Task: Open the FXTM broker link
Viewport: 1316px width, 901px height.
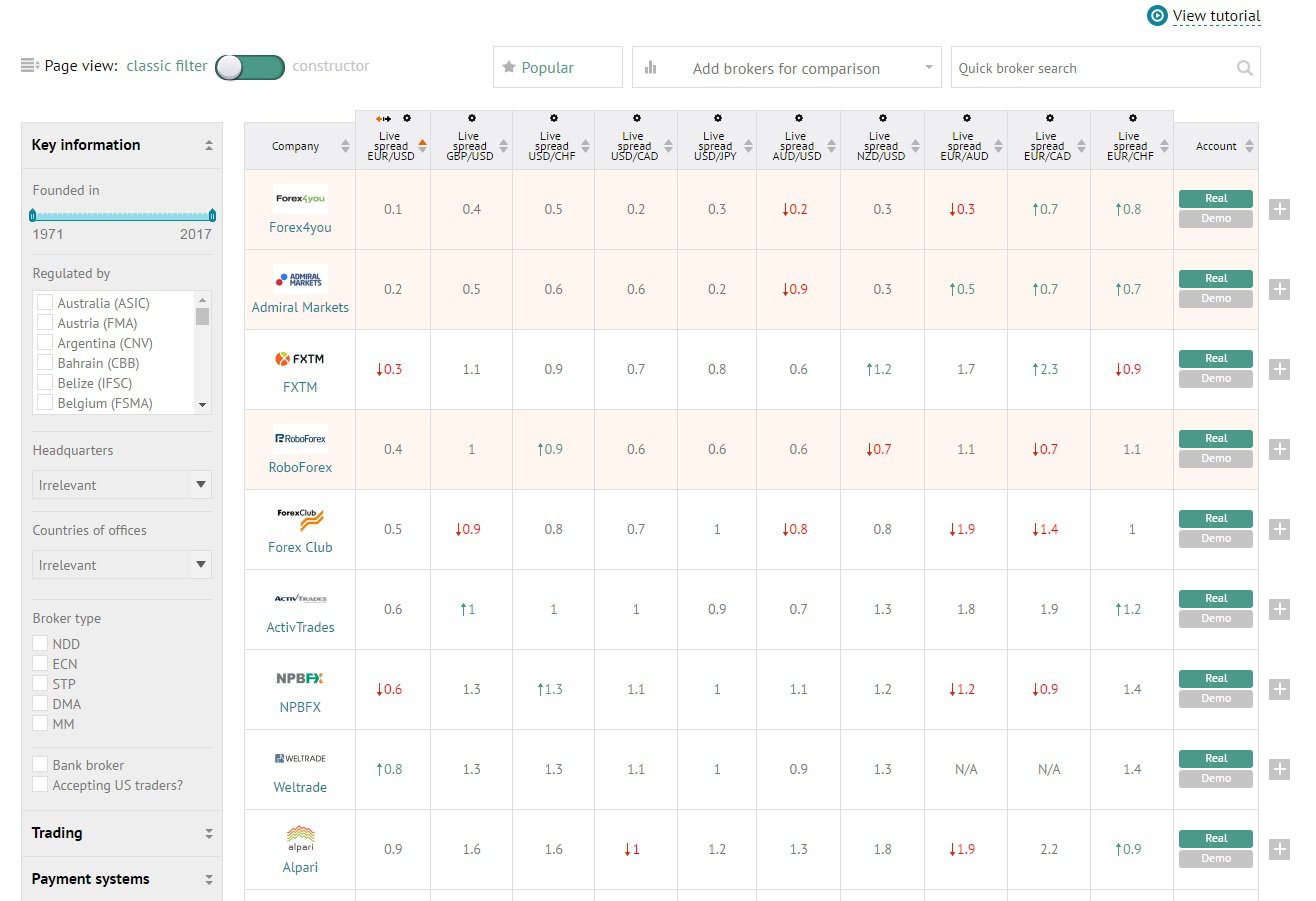Action: coord(300,387)
